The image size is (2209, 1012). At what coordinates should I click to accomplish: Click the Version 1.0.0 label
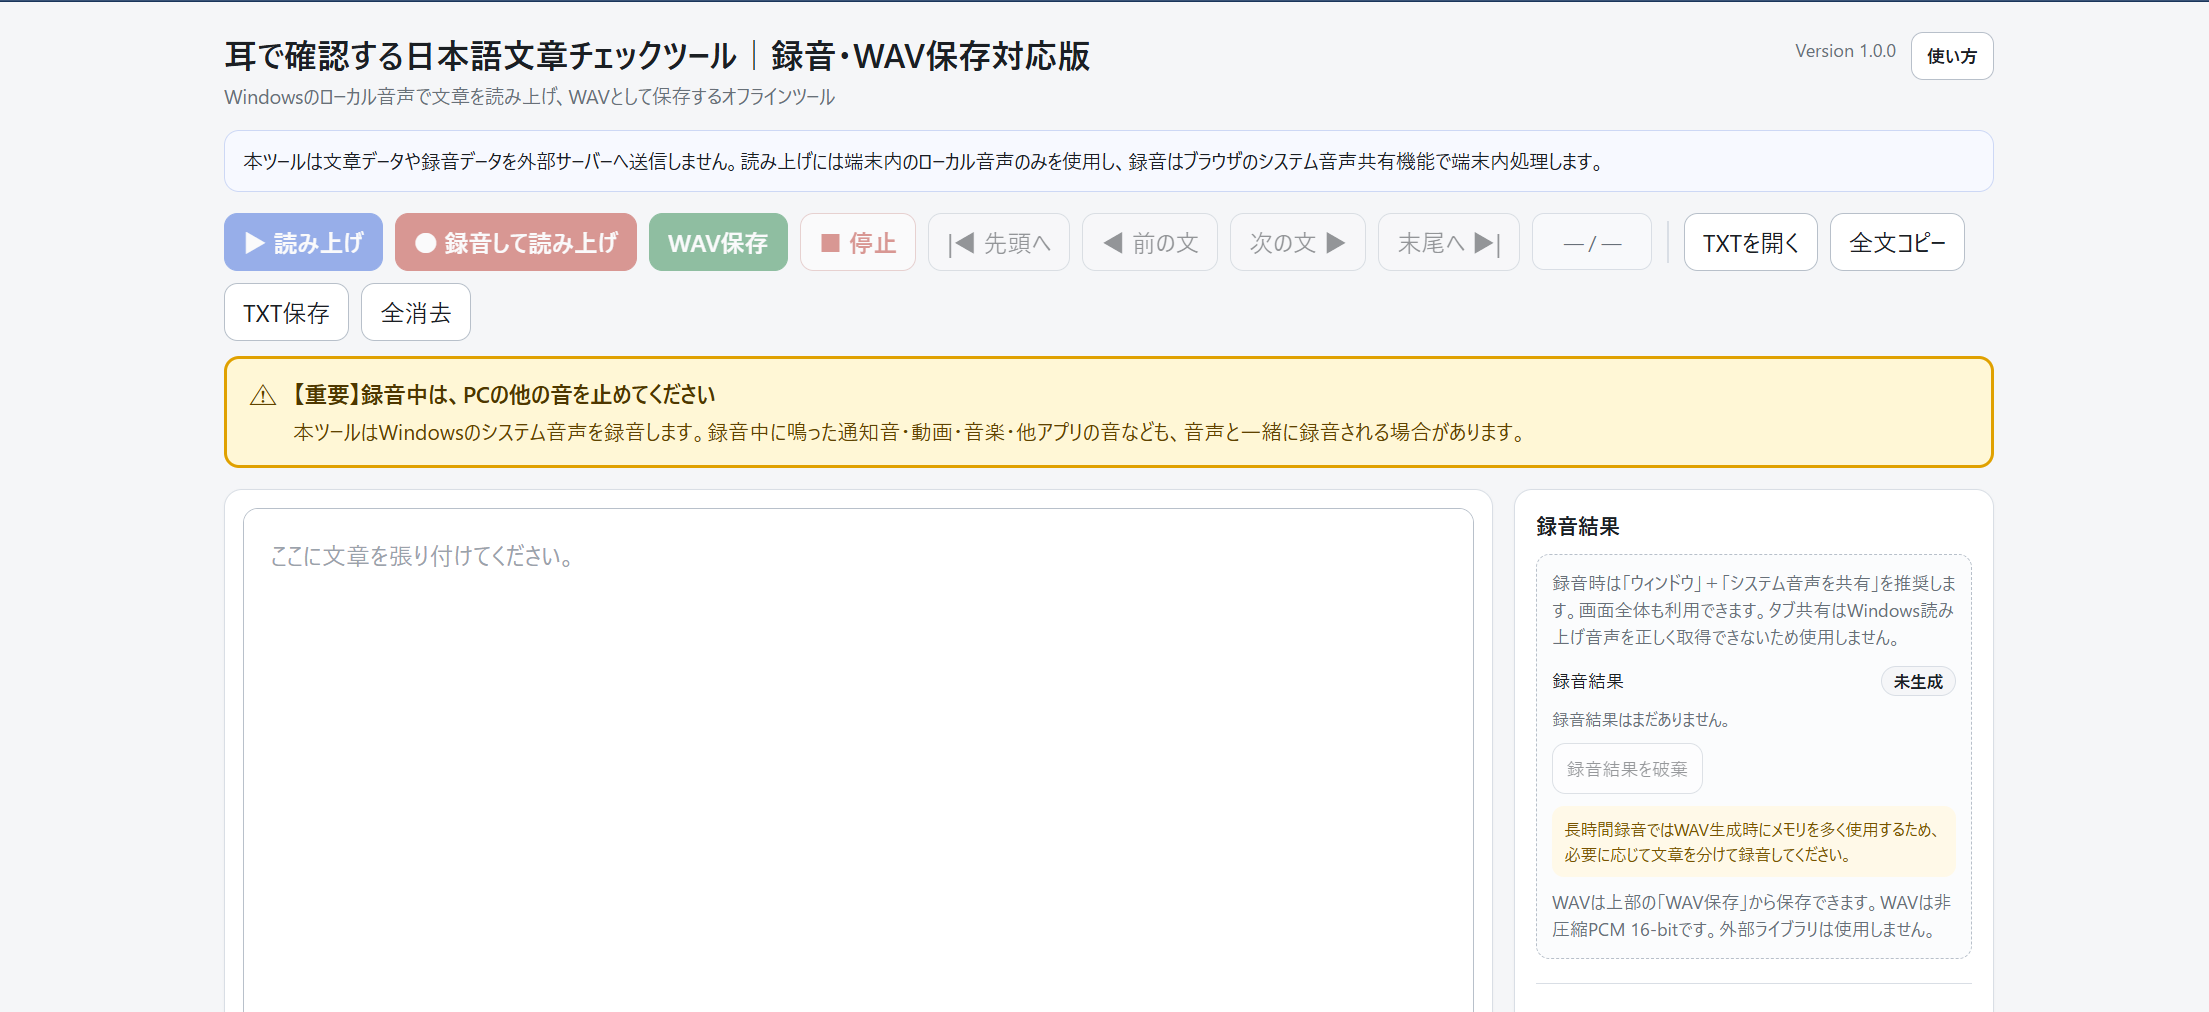pyautogui.click(x=1845, y=51)
